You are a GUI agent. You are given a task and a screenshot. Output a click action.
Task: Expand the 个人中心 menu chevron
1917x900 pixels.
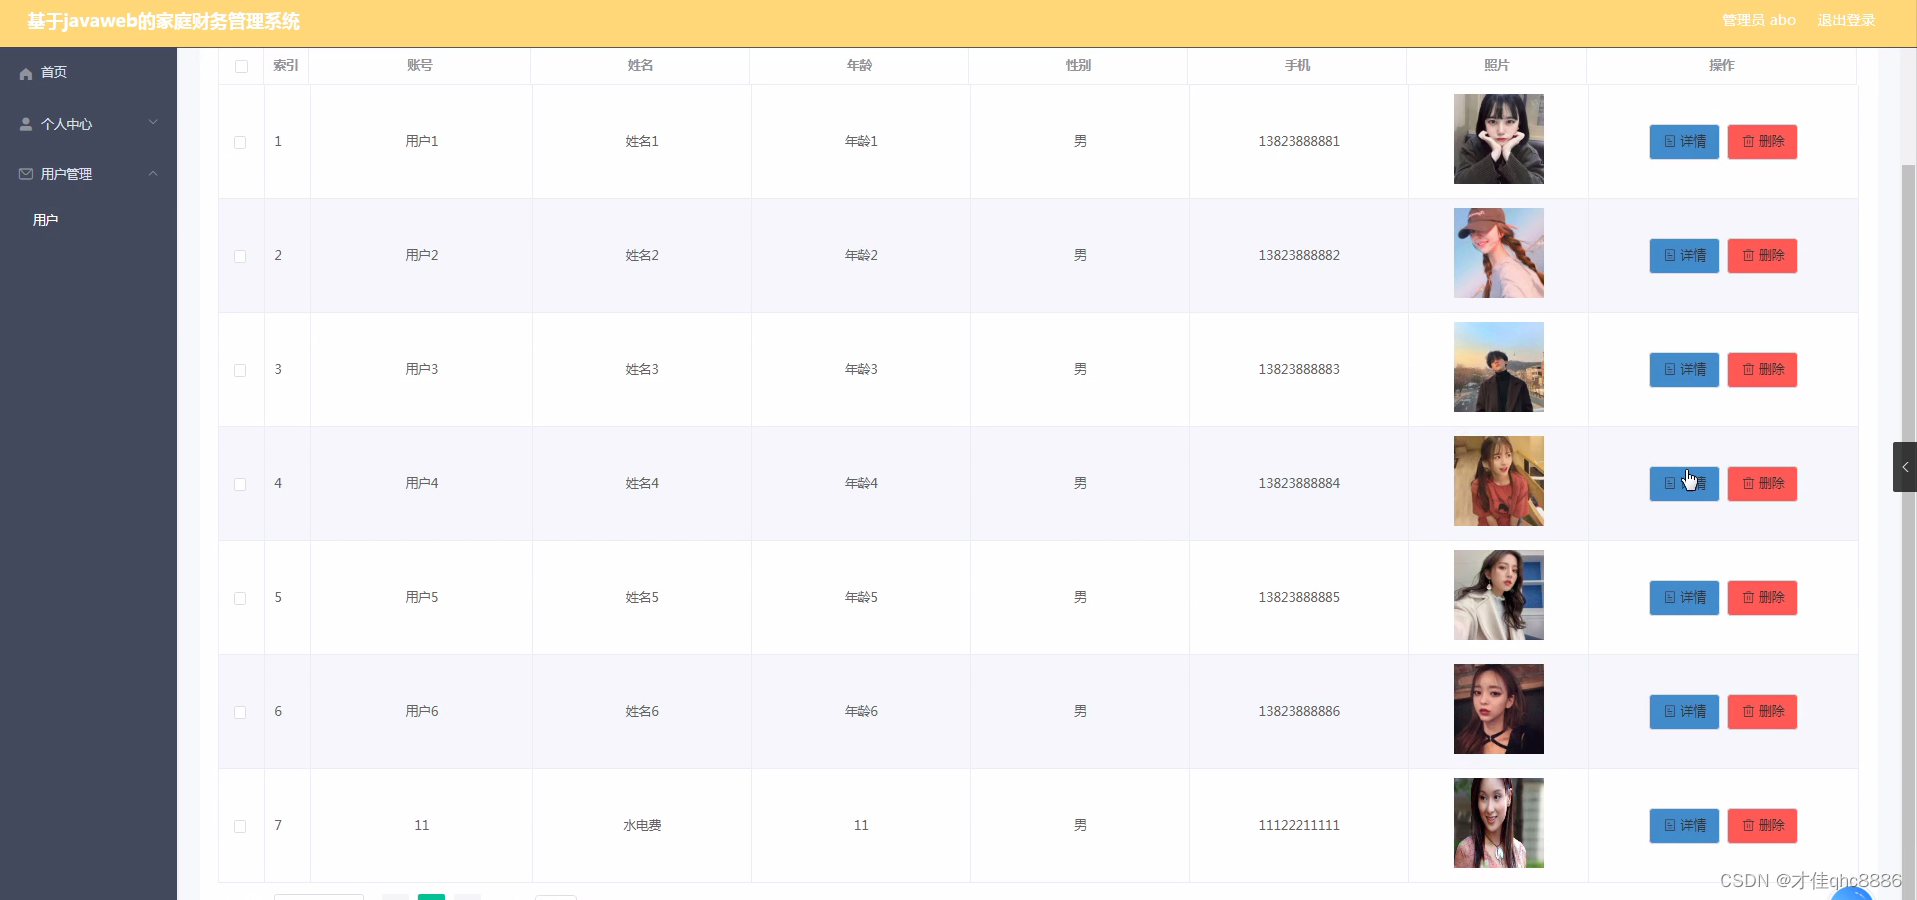click(153, 123)
